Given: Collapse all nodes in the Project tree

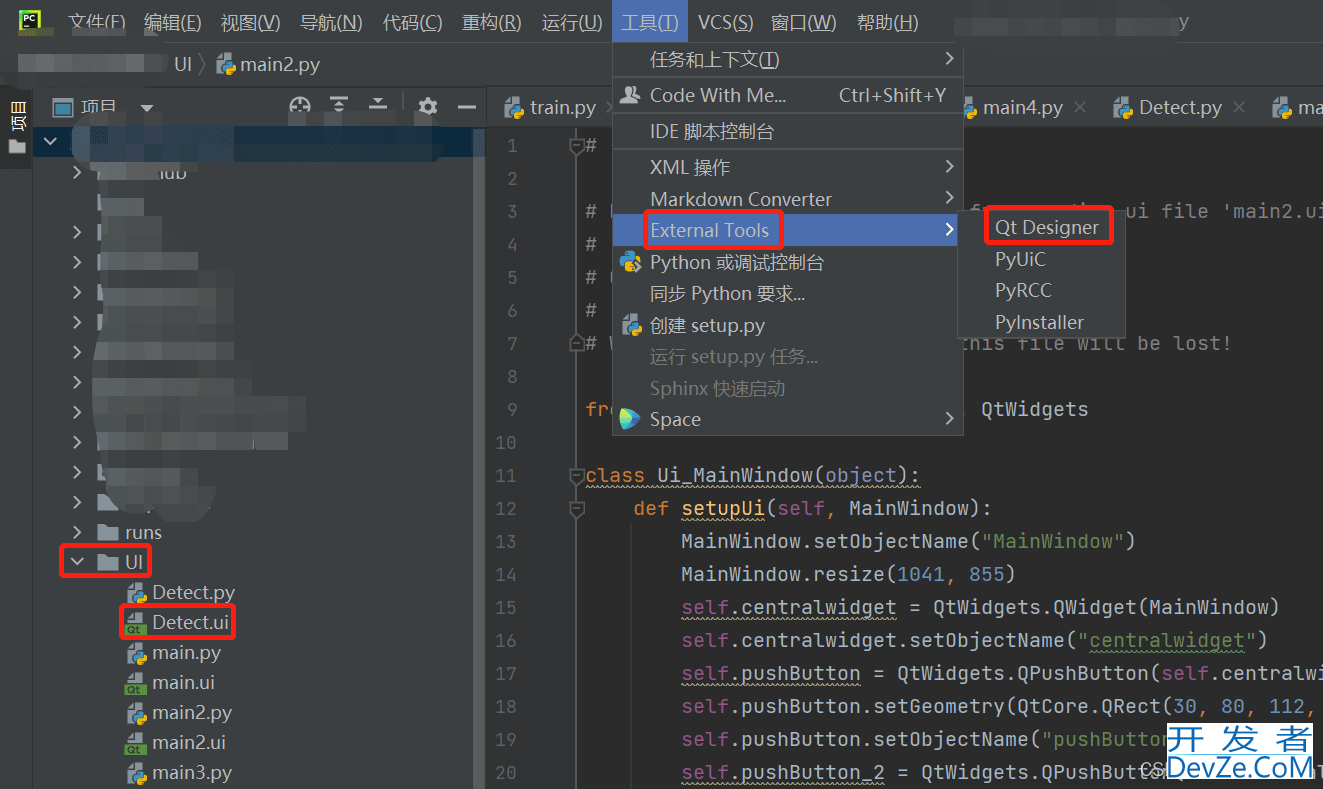Looking at the screenshot, I should [378, 106].
